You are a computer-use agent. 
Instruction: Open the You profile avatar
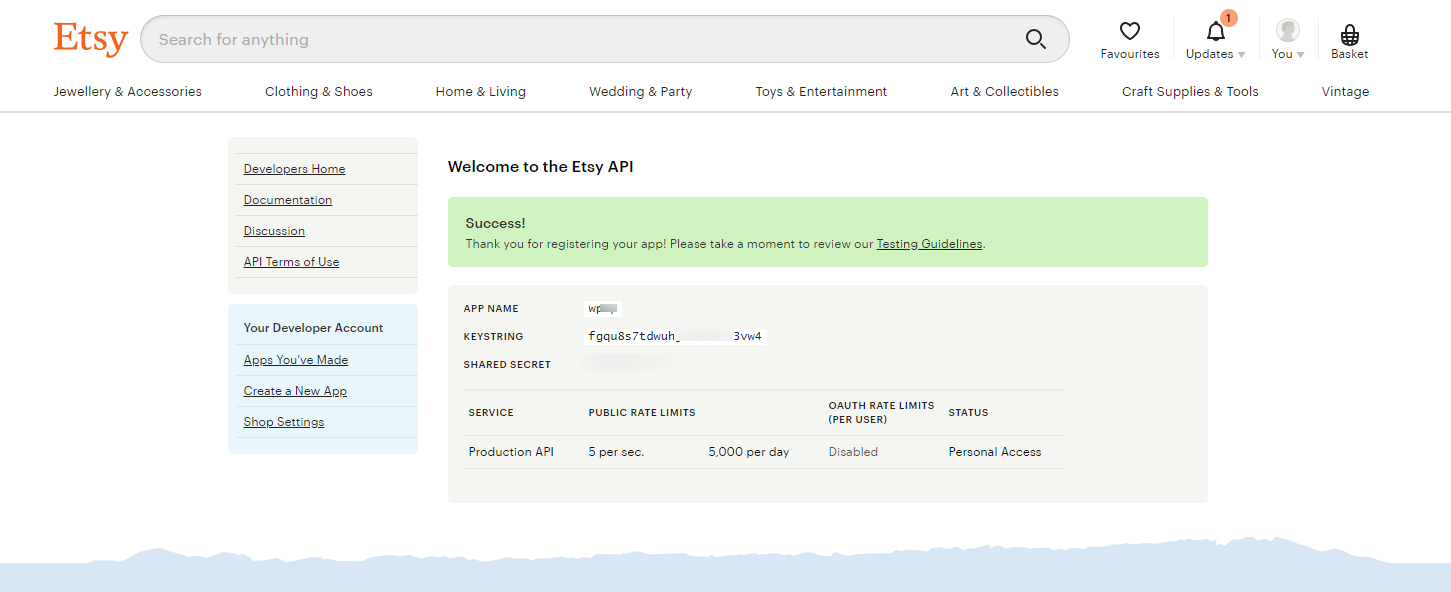coord(1288,30)
